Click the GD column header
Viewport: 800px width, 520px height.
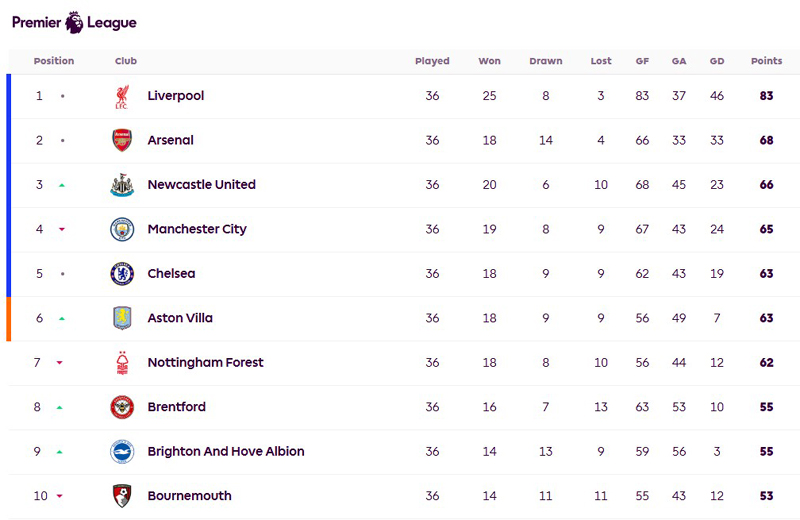point(717,61)
